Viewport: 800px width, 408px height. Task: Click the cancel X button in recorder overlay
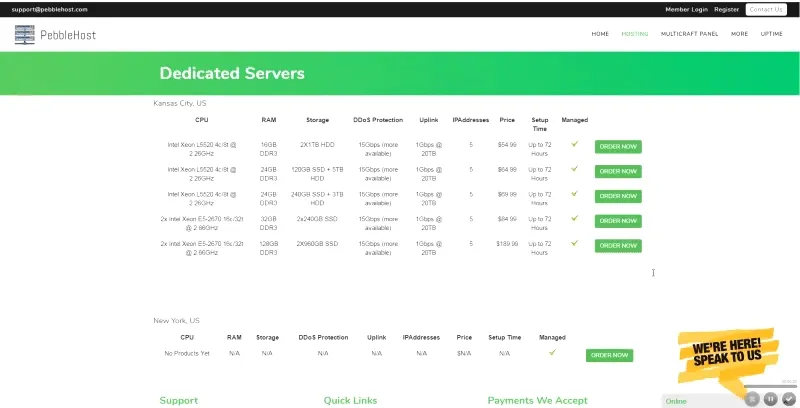click(752, 399)
